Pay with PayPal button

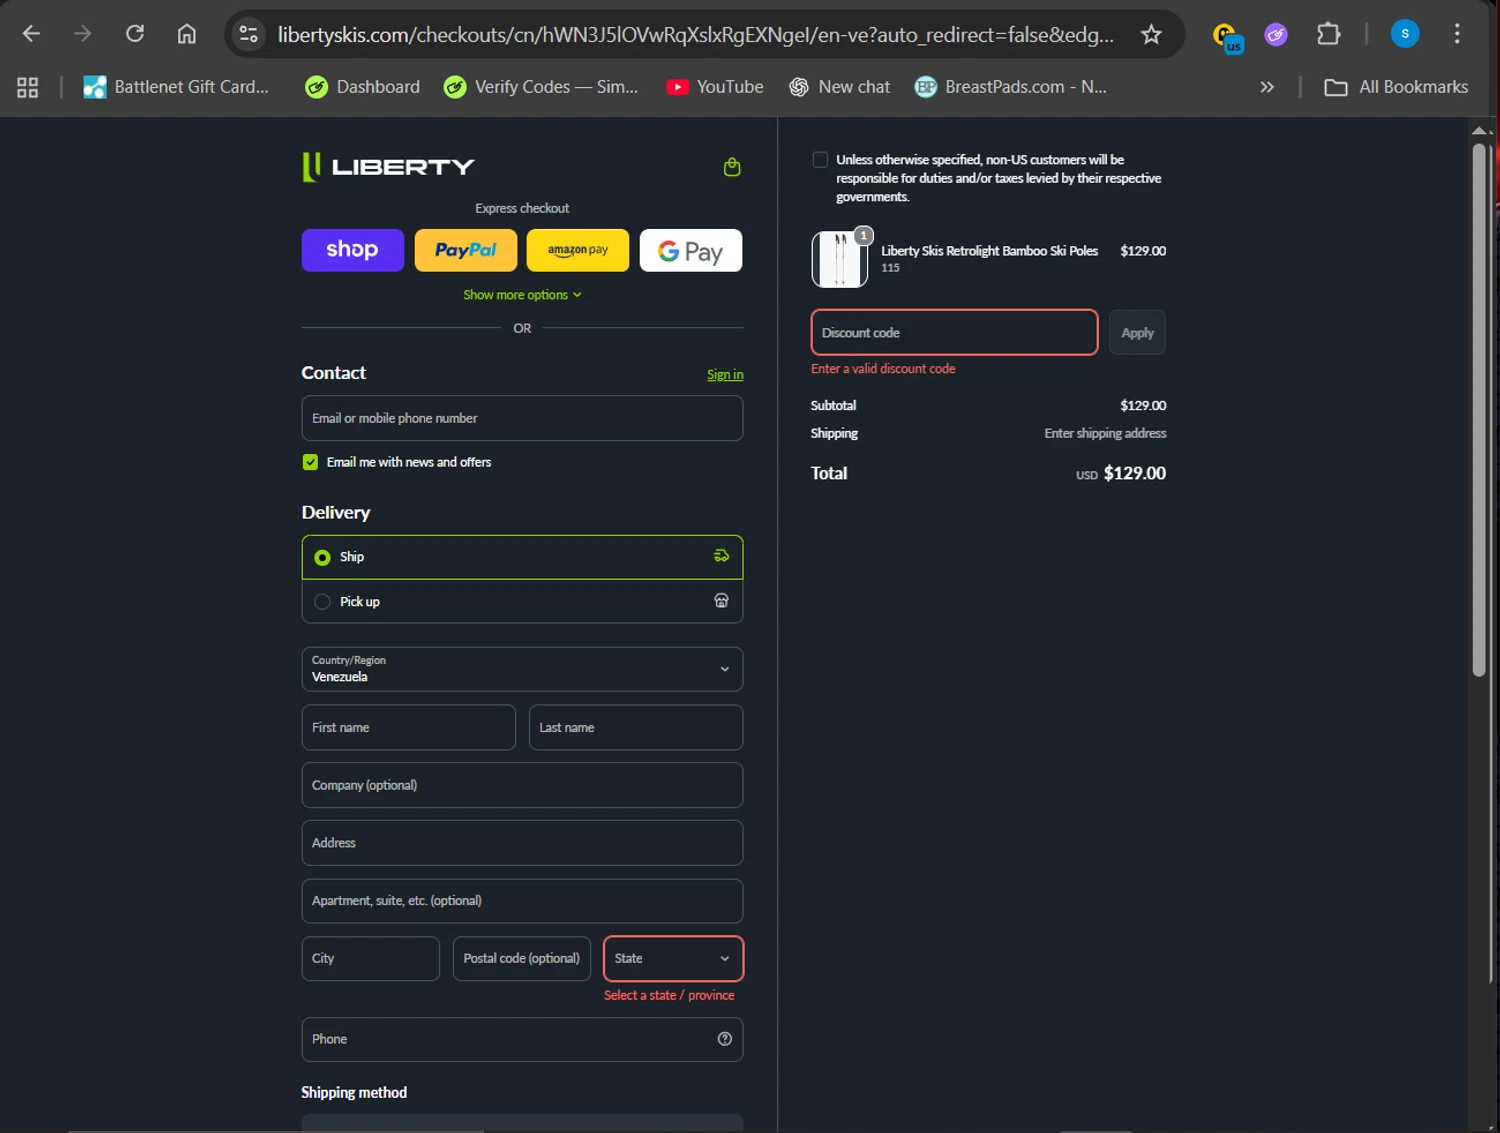click(x=466, y=250)
